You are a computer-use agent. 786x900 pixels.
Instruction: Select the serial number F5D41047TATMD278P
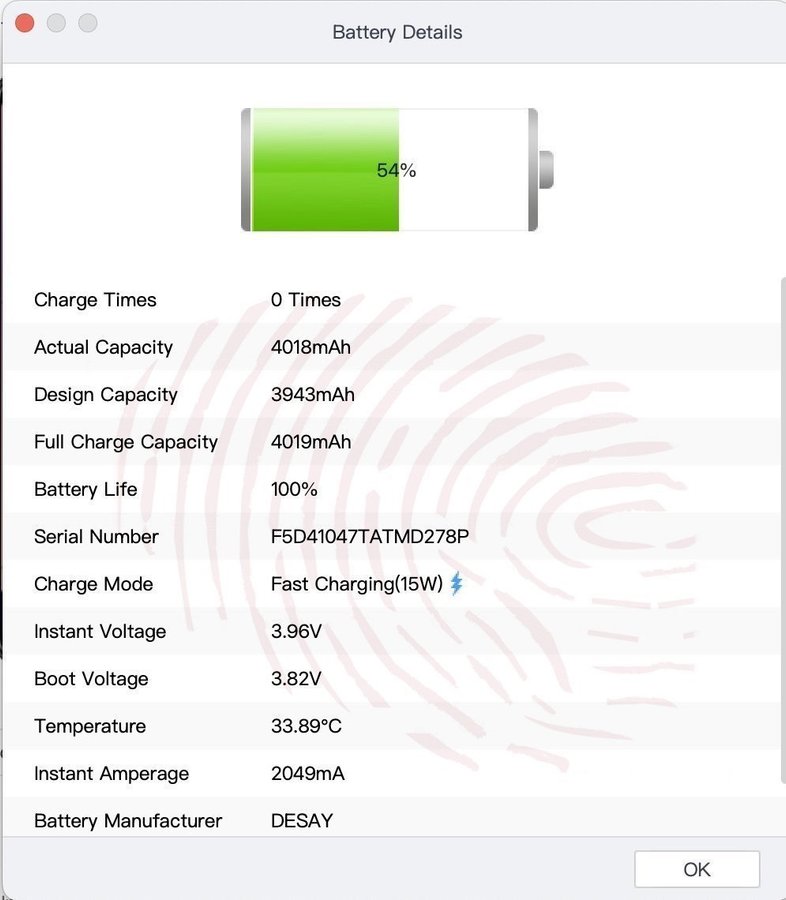click(x=369, y=537)
